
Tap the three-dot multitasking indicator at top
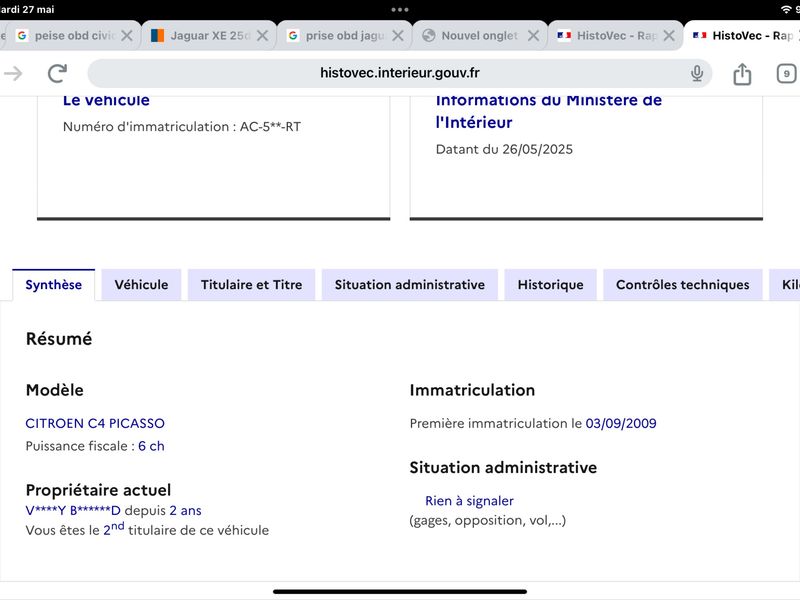coord(399,10)
